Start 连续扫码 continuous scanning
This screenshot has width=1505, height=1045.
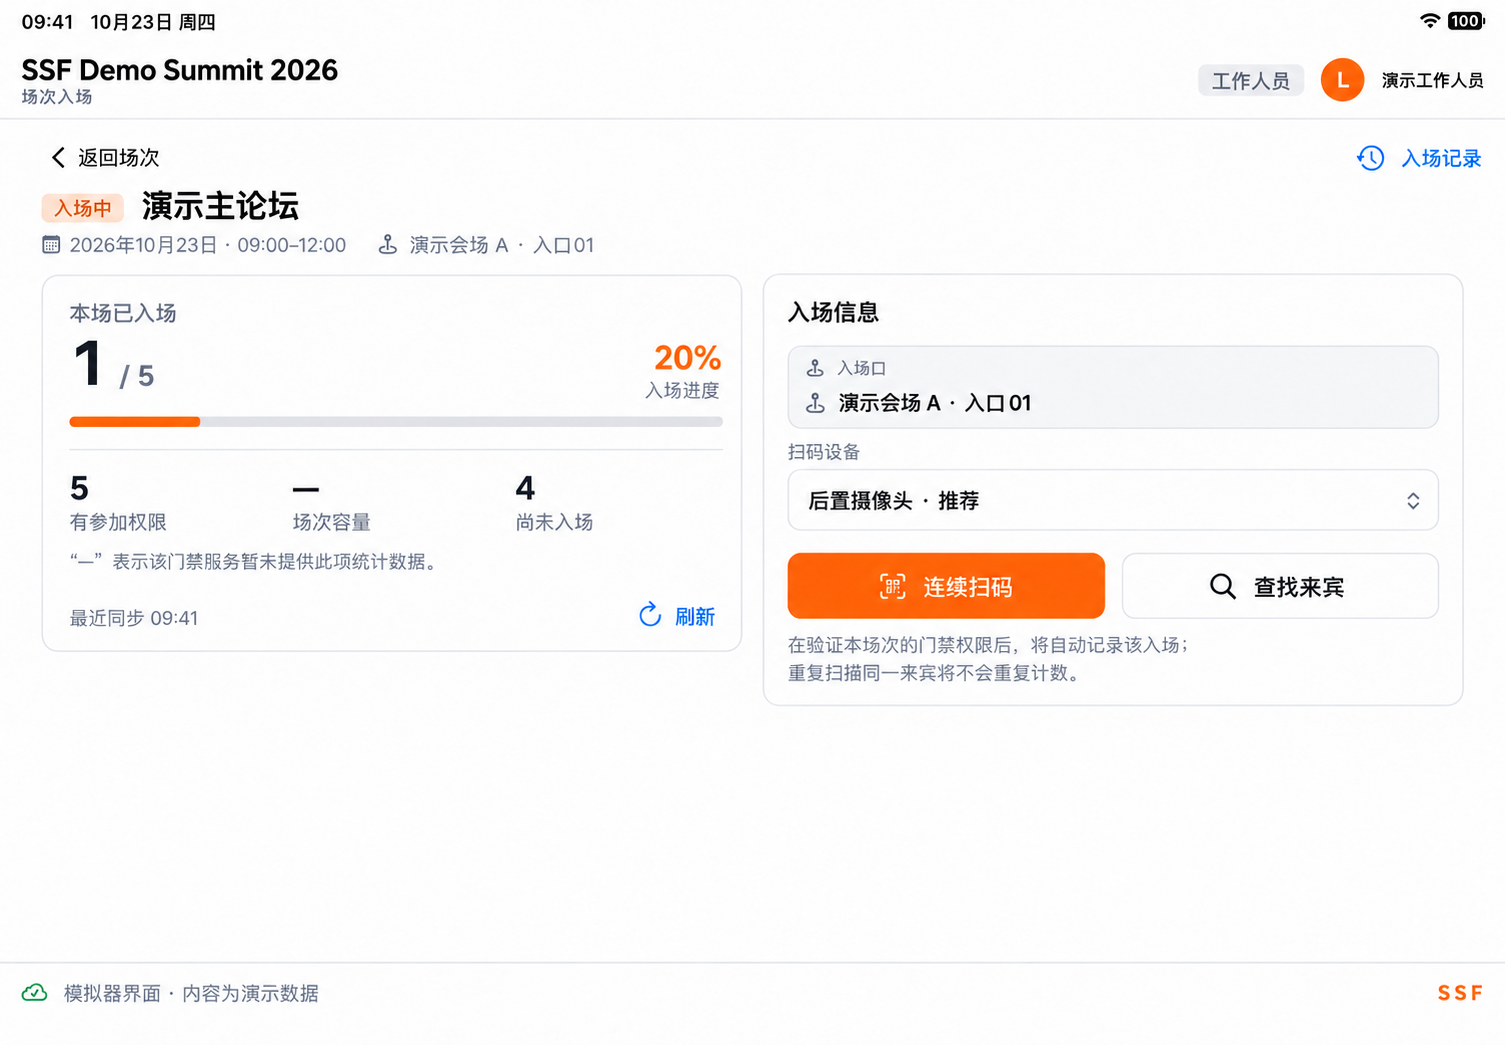[x=946, y=586]
